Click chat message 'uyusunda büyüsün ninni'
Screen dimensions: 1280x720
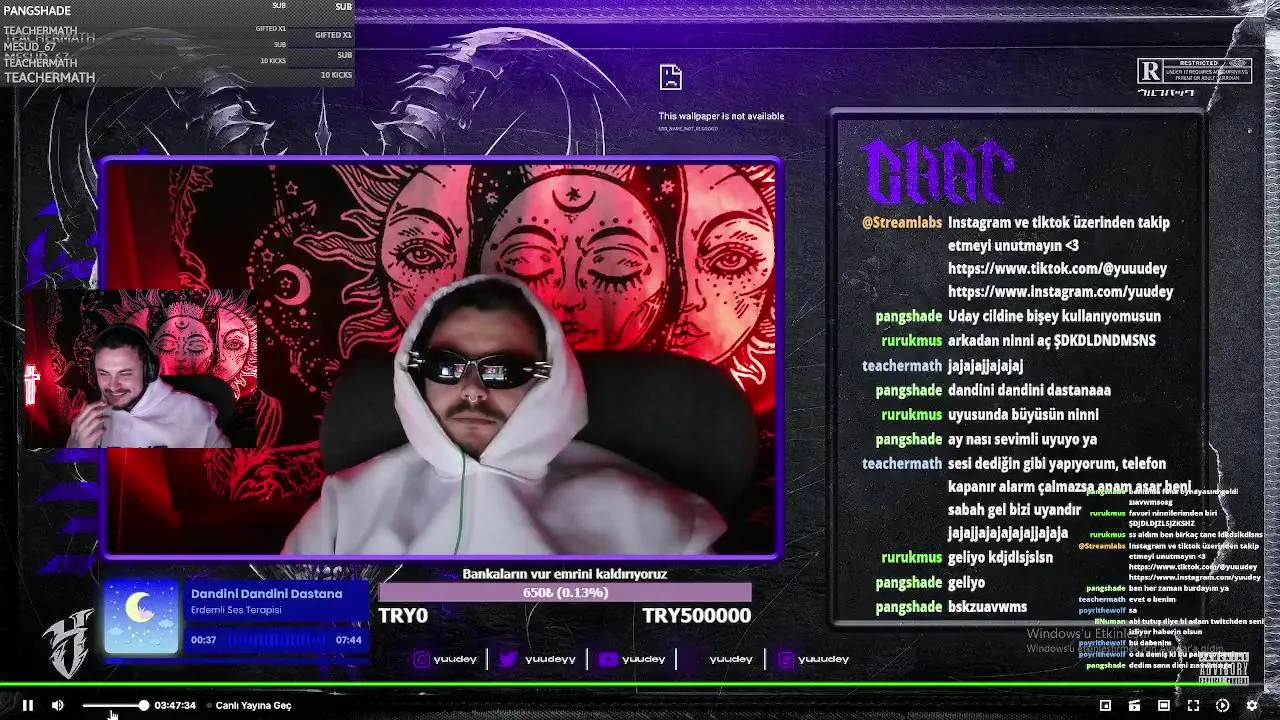(x=1023, y=415)
